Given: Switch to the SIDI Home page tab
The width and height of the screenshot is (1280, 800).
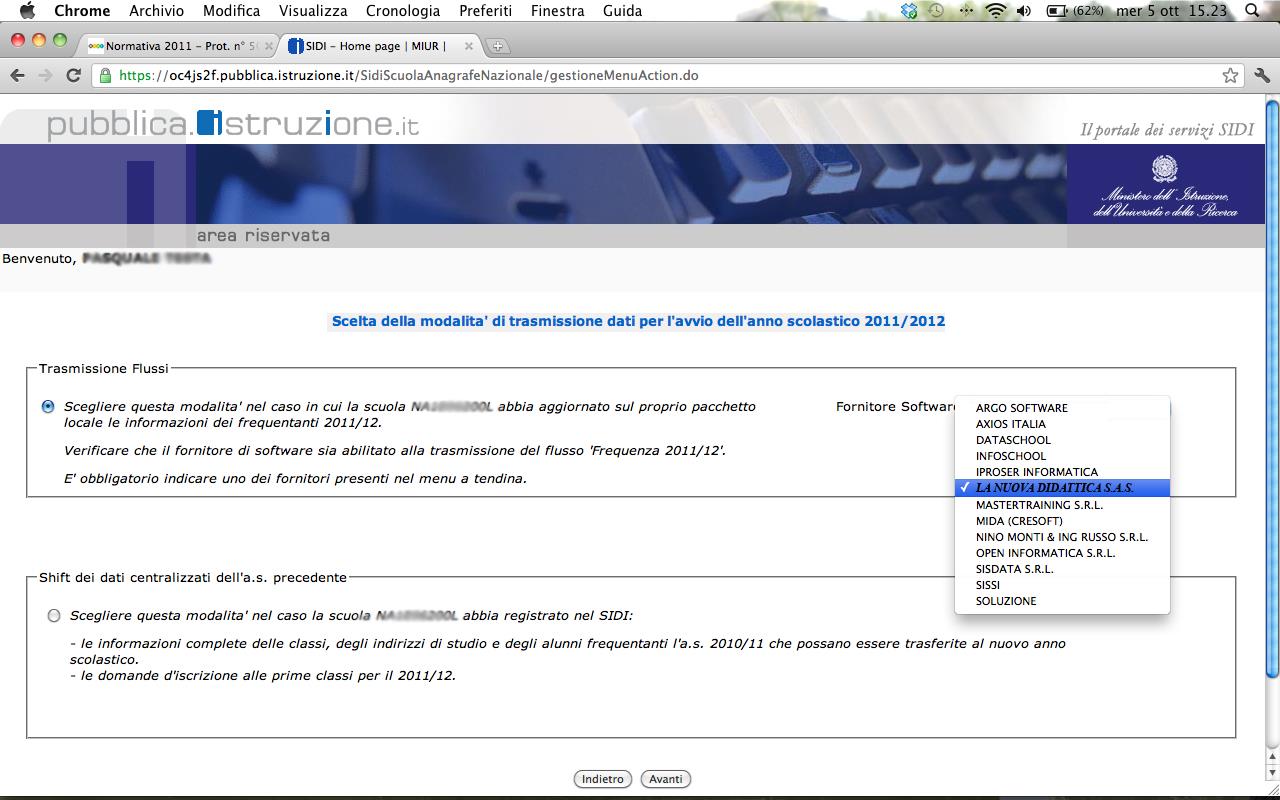Looking at the screenshot, I should click(x=377, y=46).
